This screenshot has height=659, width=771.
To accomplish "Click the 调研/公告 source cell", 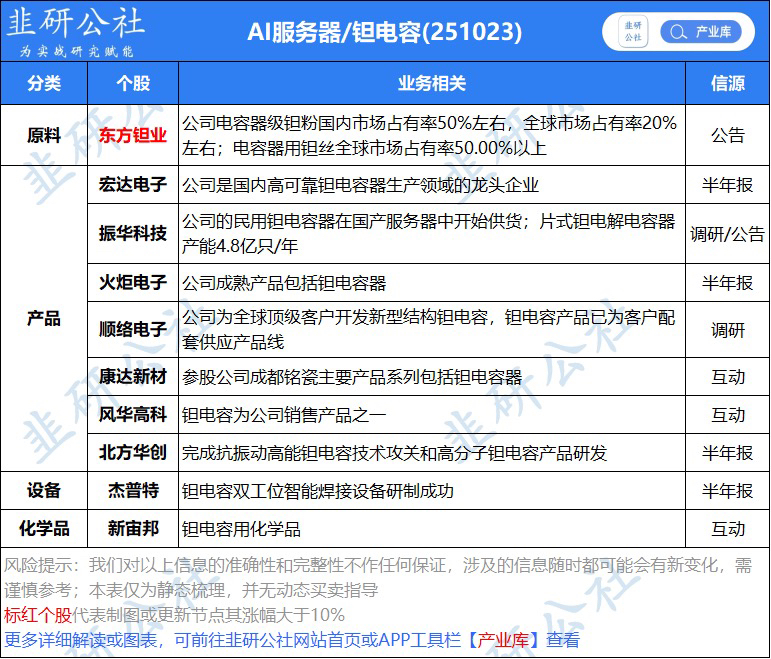I will 728,234.
